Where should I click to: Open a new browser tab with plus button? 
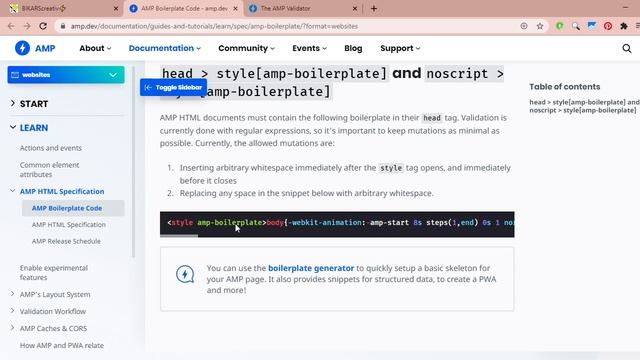374,8
